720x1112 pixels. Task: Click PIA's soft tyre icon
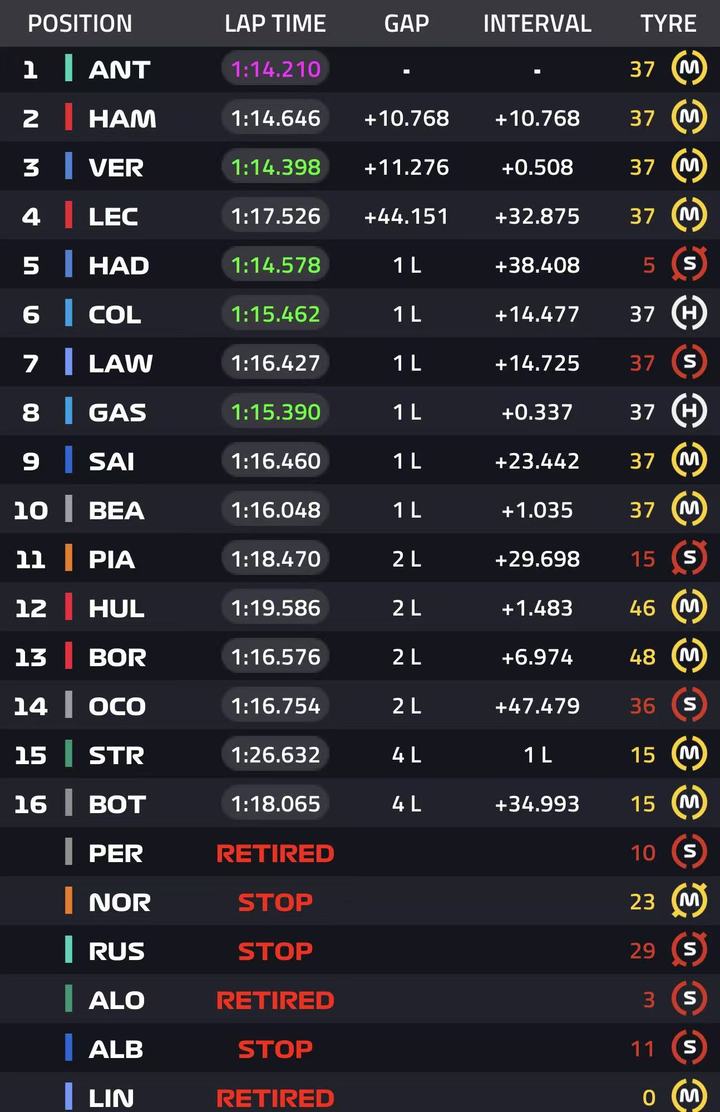689,558
